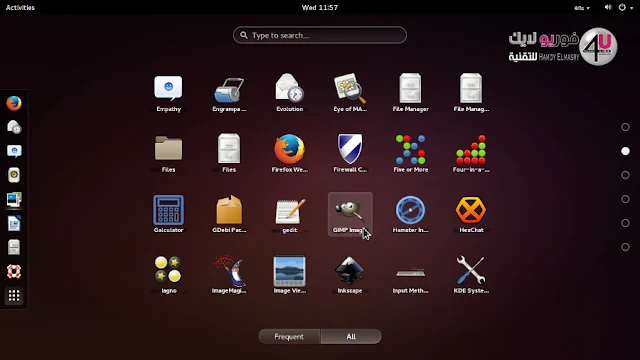This screenshot has height=360, width=640.
Task: Jump to the last page indicator dot
Action: (x=625, y=247)
